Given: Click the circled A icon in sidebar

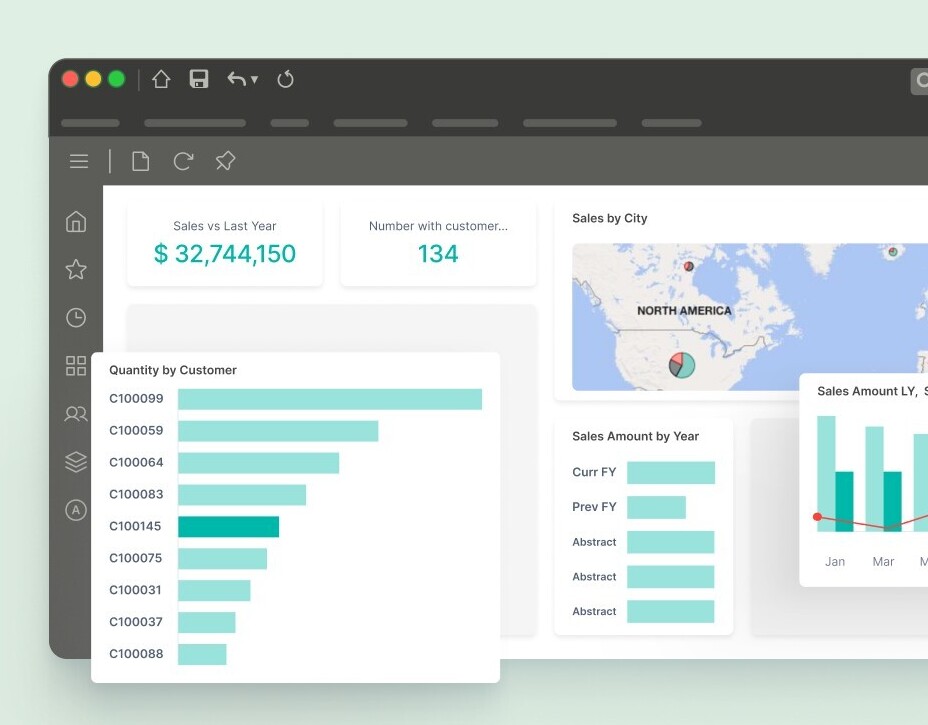Looking at the screenshot, I should (76, 510).
